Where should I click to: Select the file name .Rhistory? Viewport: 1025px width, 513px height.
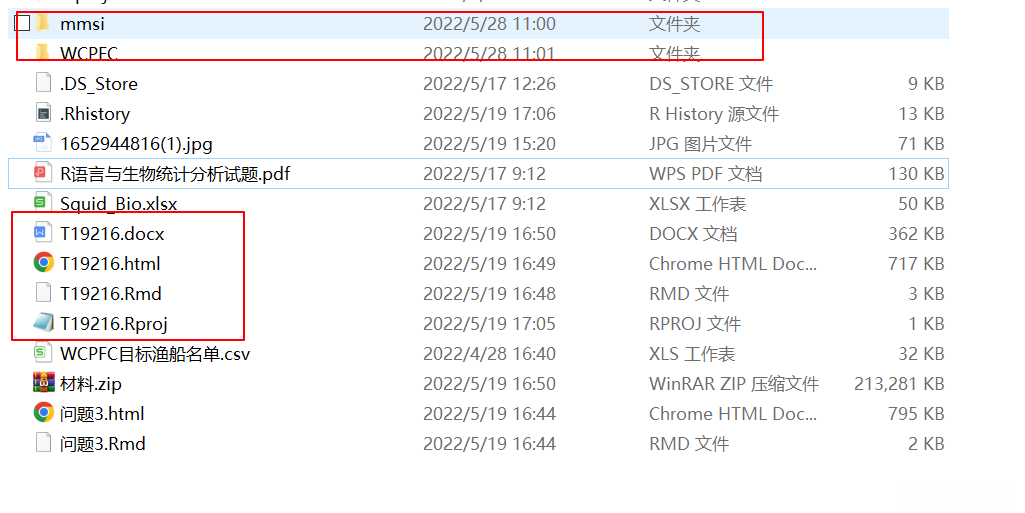[x=95, y=114]
